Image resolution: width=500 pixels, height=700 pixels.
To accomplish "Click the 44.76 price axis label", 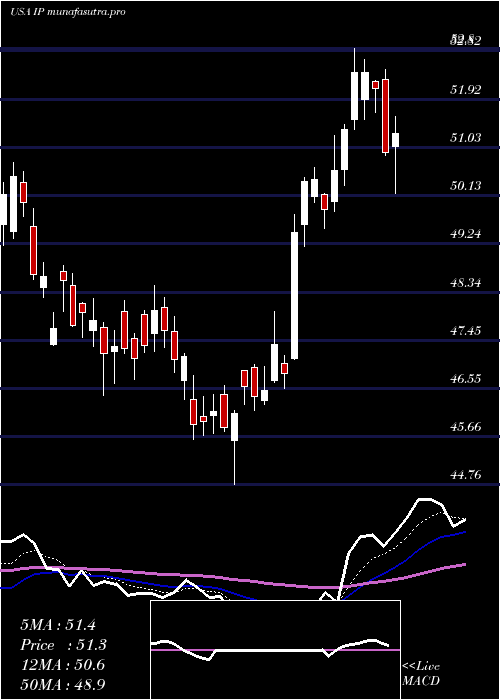I will pyautogui.click(x=466, y=475).
